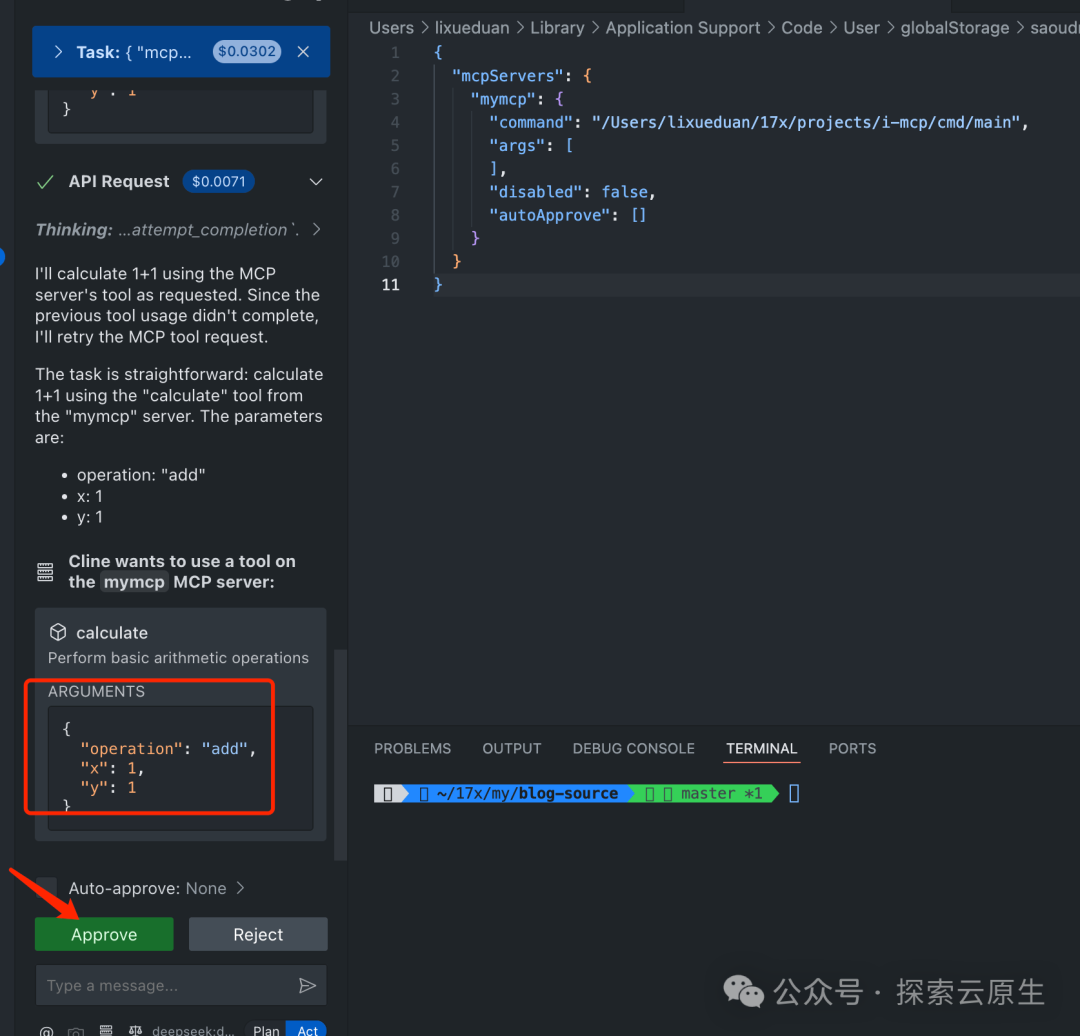Switch to the OUTPUT tab
The image size is (1080, 1036).
511,748
